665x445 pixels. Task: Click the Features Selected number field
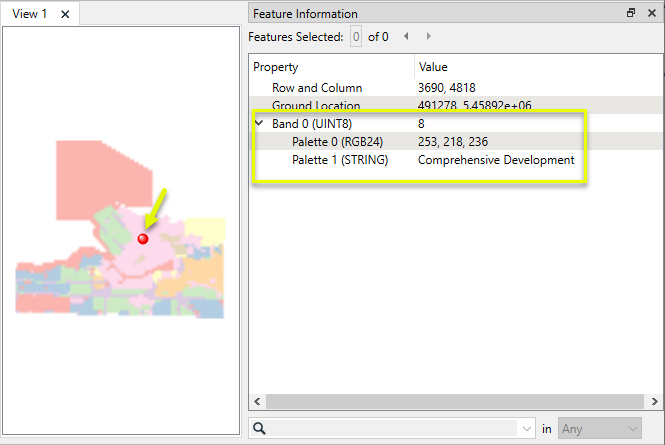tap(355, 37)
